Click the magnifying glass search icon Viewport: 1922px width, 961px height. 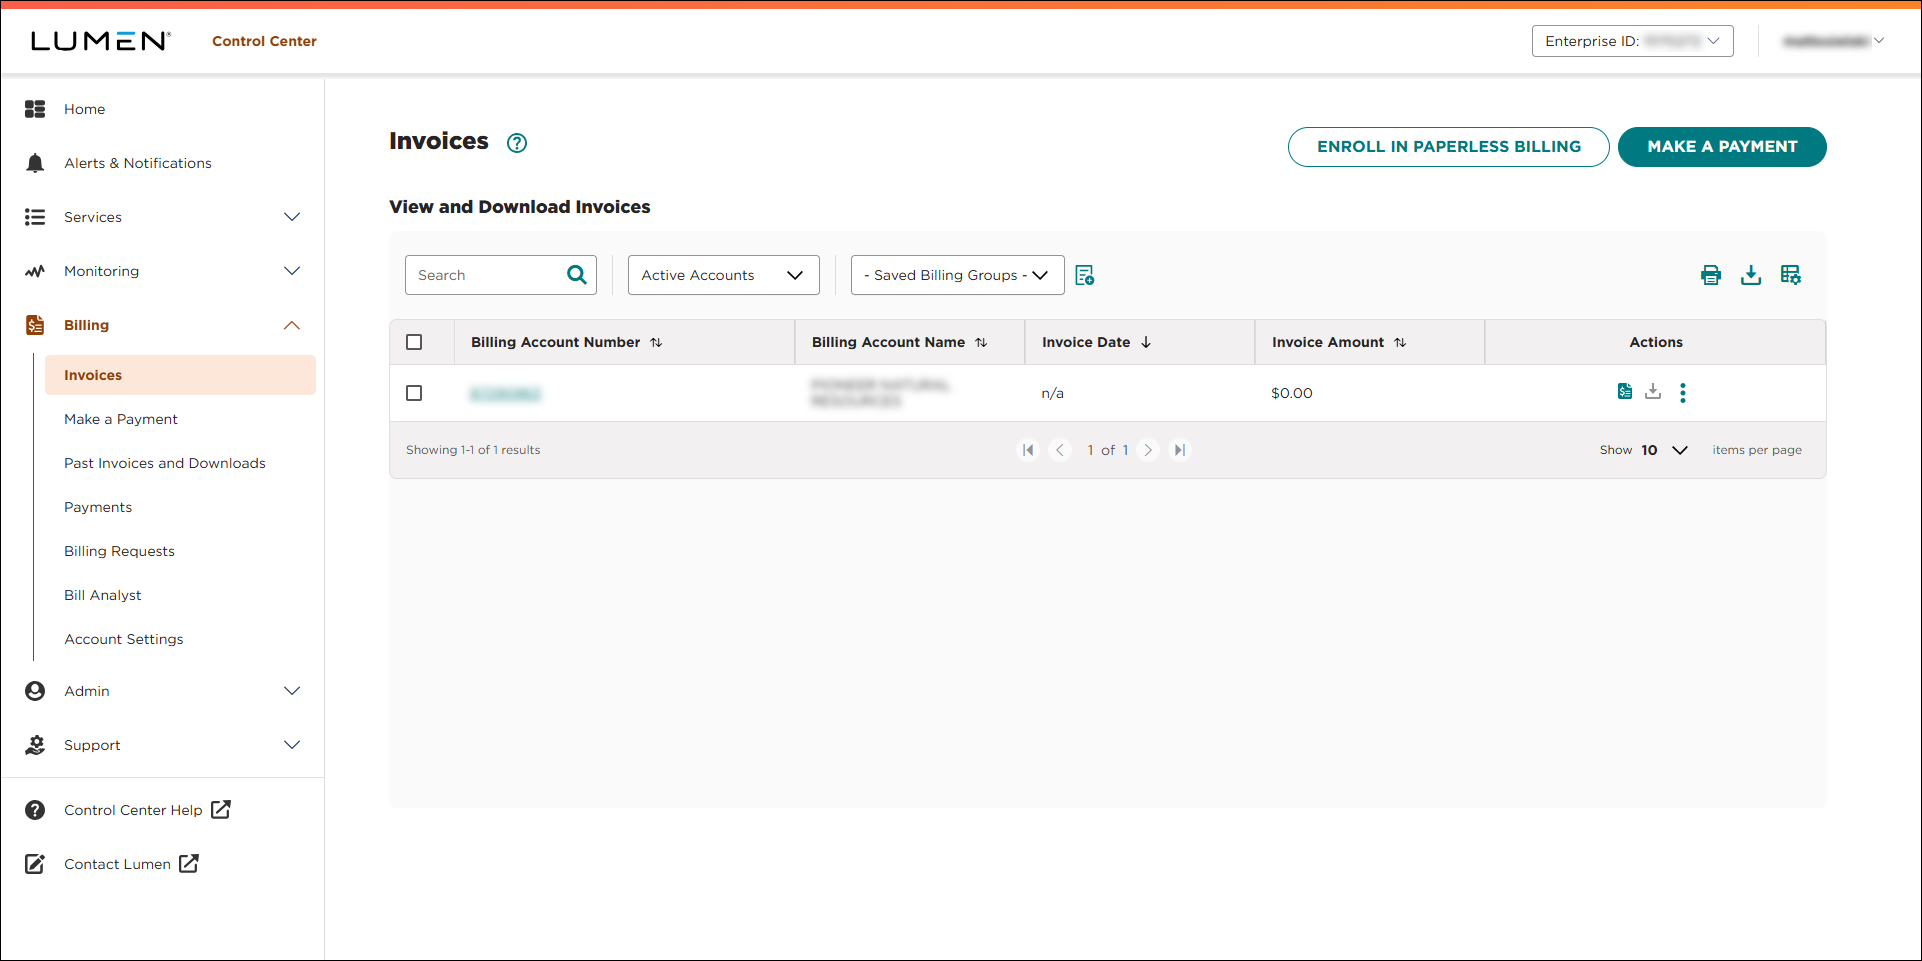(577, 275)
